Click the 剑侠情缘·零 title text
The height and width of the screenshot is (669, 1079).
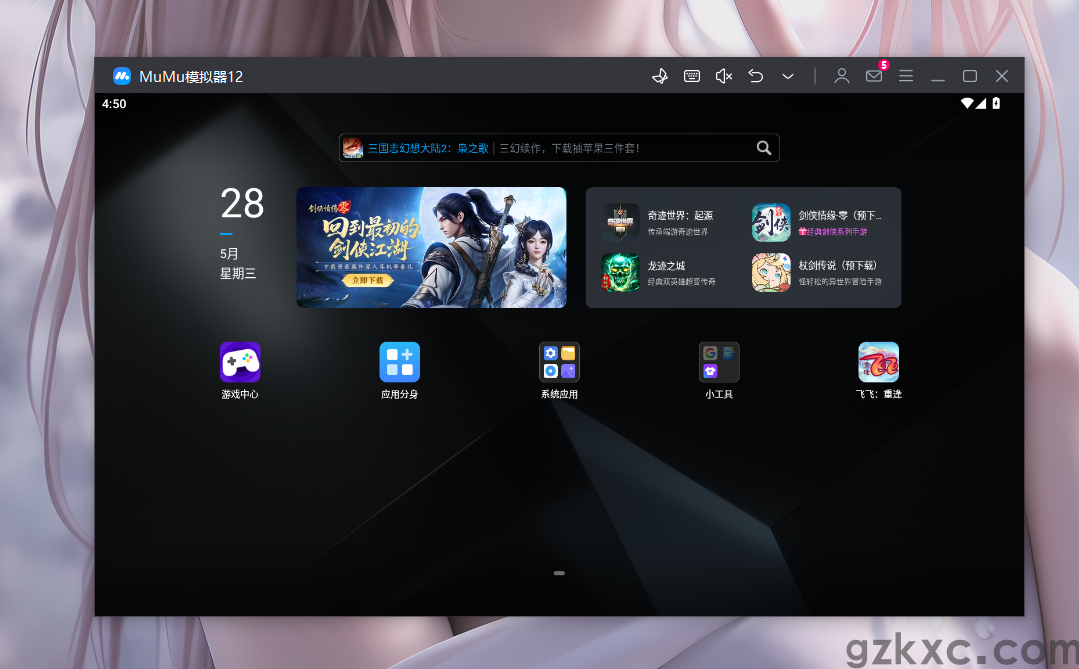pyautogui.click(x=840, y=215)
